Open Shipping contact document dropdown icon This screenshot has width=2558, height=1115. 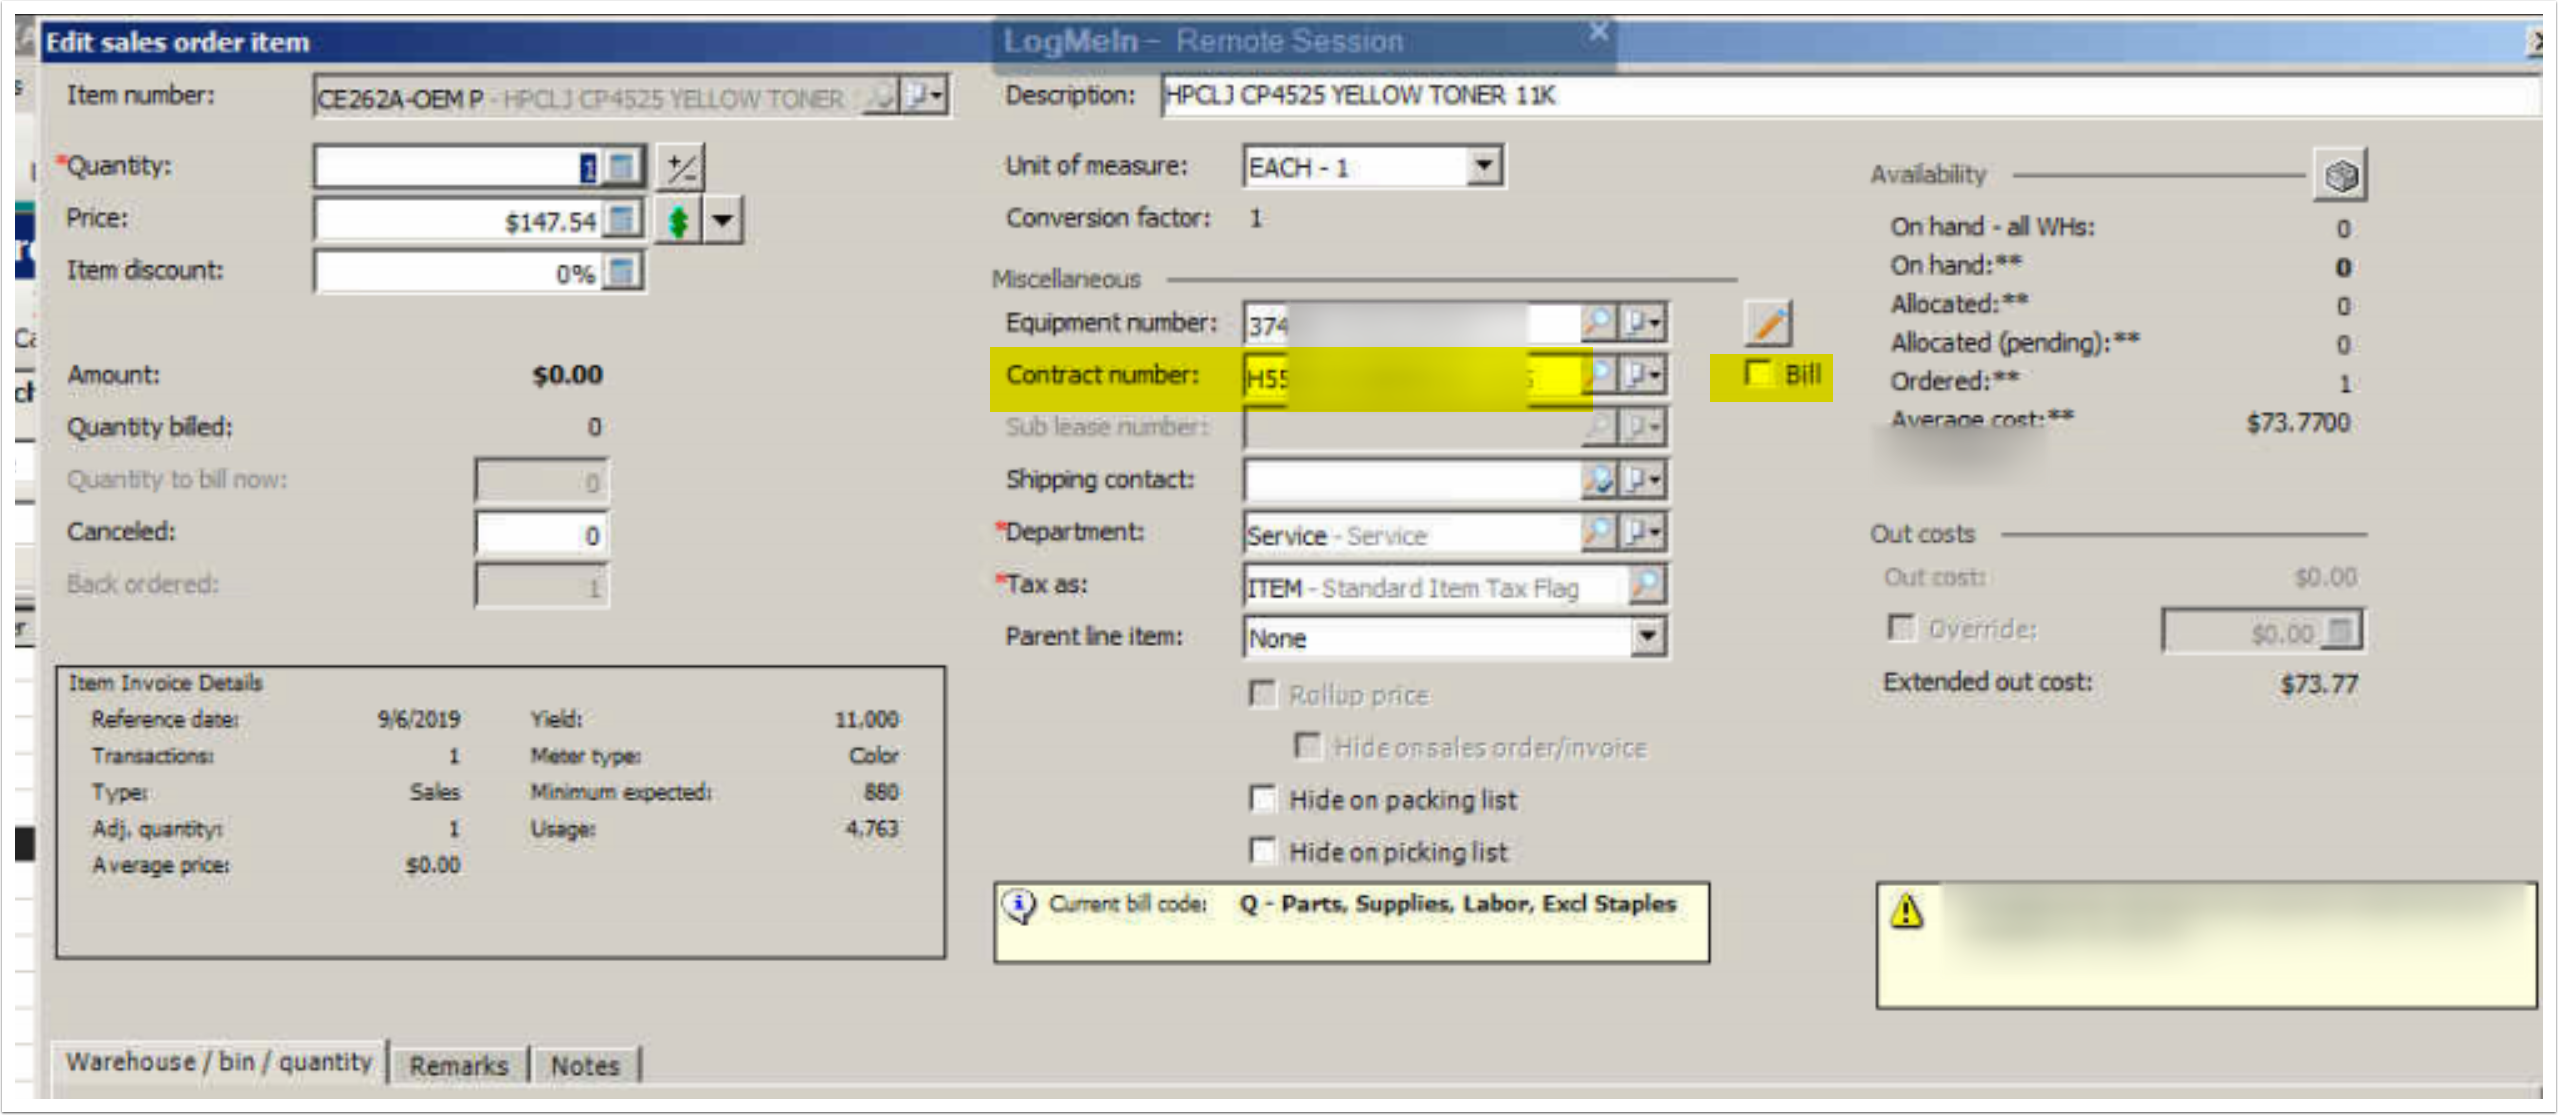1641,480
